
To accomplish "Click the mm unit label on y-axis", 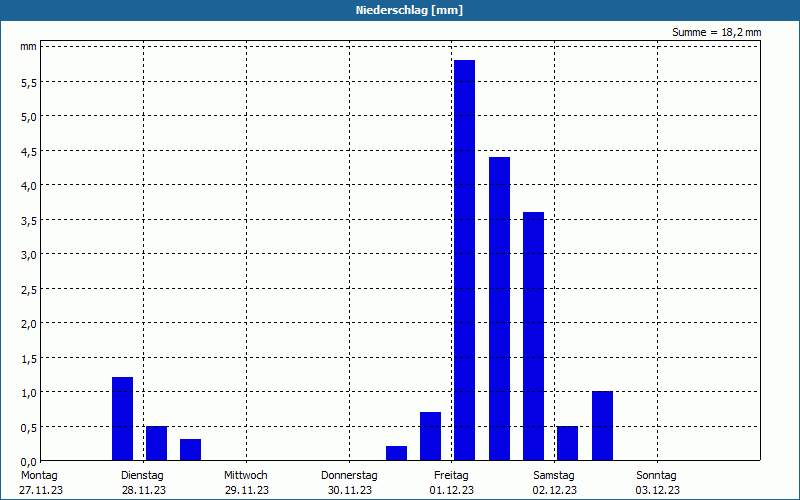I will pyautogui.click(x=29, y=47).
